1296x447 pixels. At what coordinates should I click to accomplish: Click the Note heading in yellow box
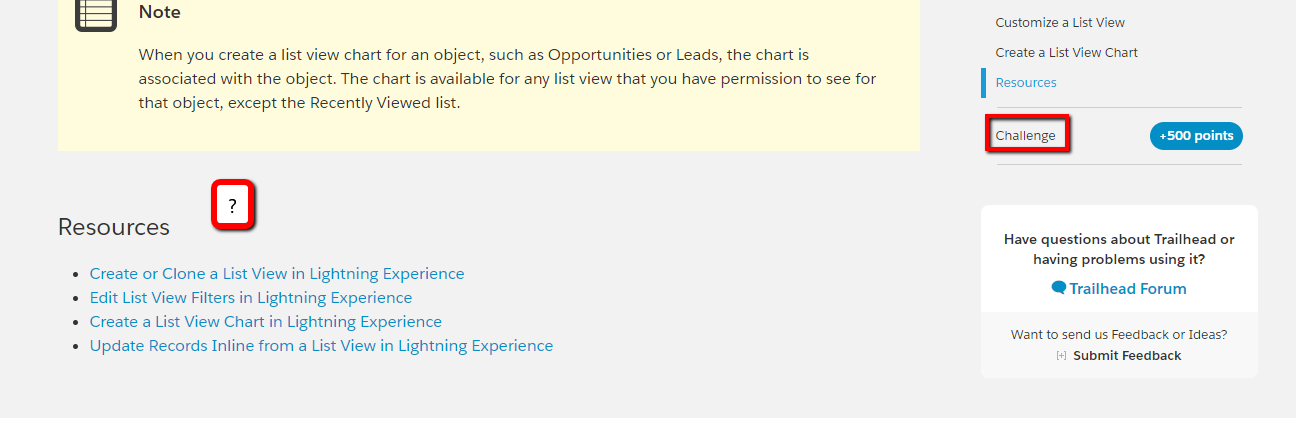click(x=160, y=12)
